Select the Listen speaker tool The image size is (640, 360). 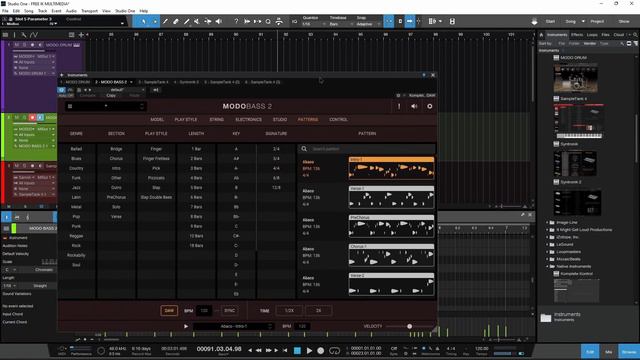click(x=218, y=21)
